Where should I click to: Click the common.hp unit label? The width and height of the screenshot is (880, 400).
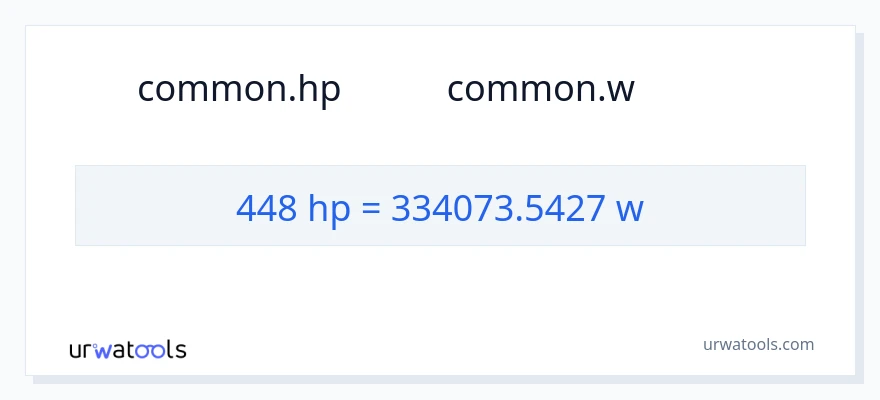pyautogui.click(x=239, y=89)
